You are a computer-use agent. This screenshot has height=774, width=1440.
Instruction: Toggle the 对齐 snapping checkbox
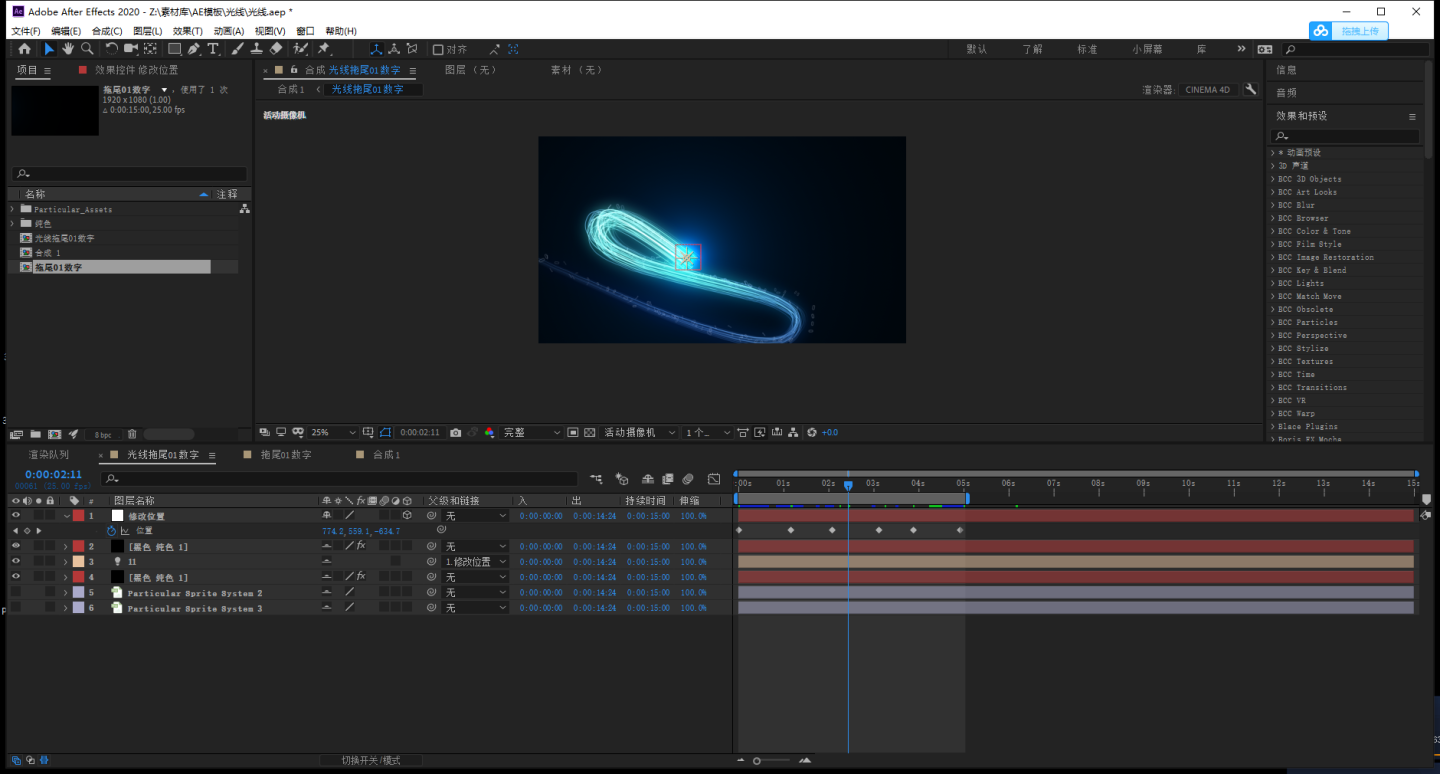pyautogui.click(x=438, y=49)
